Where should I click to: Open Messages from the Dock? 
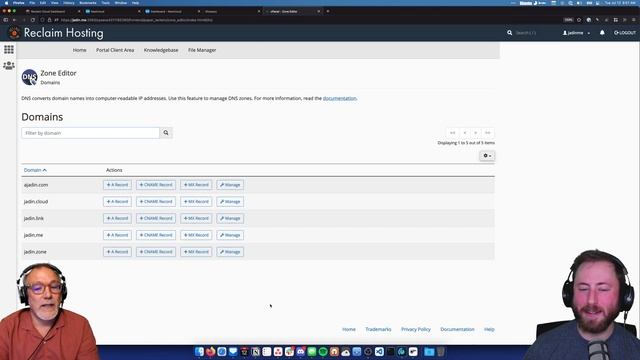click(x=312, y=351)
